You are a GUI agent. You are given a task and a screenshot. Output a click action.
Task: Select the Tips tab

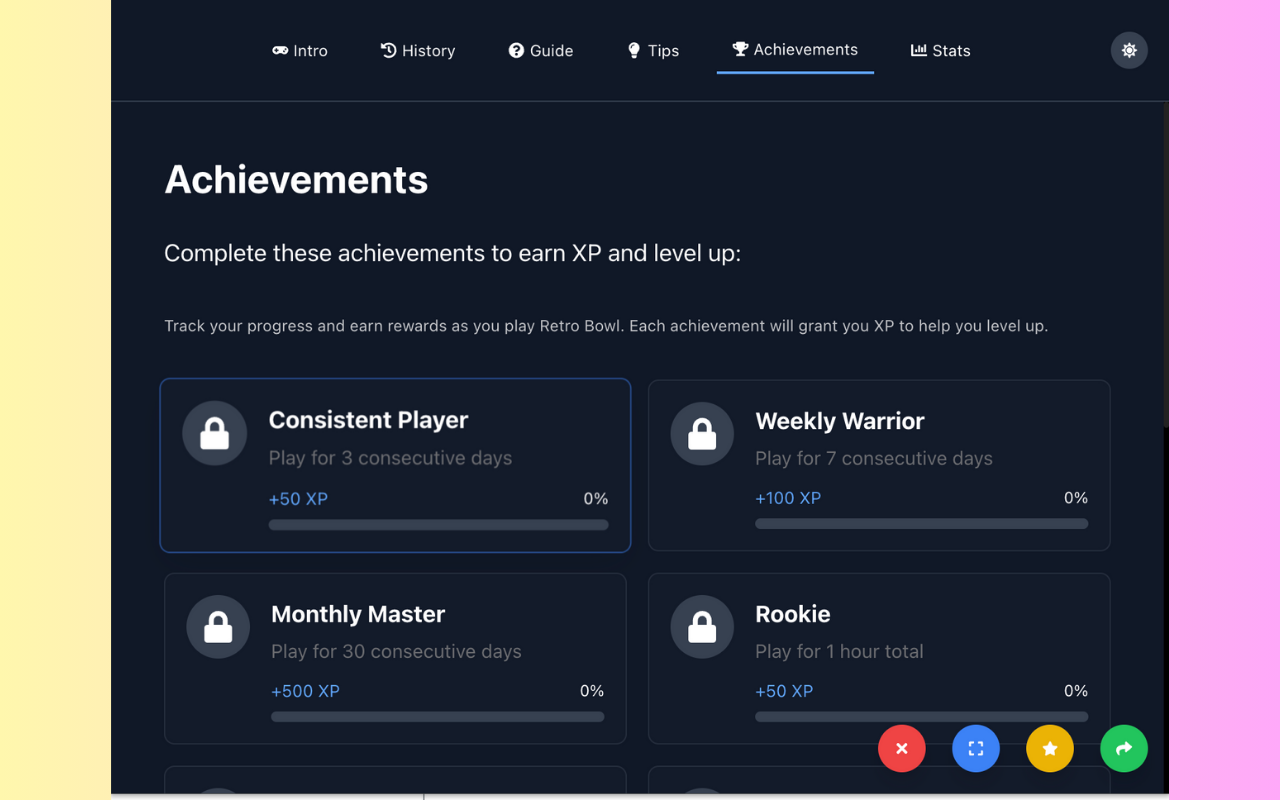point(653,51)
